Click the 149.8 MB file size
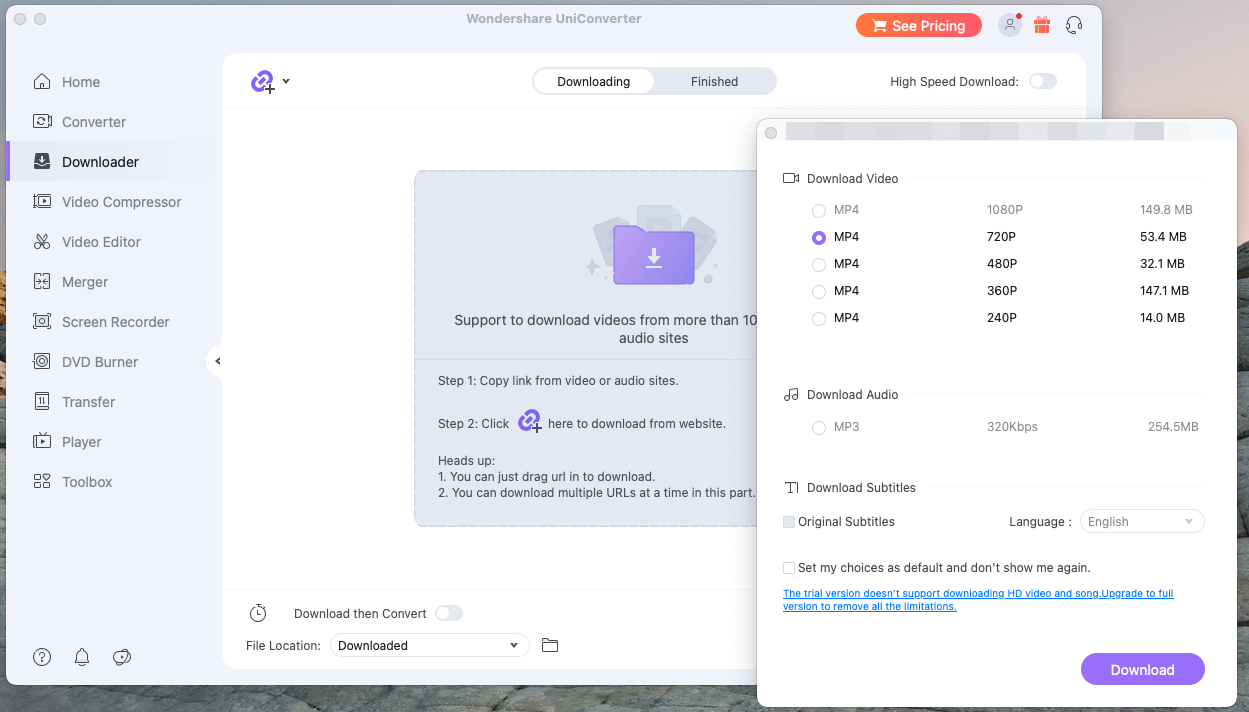The width and height of the screenshot is (1249, 712). [1166, 210]
